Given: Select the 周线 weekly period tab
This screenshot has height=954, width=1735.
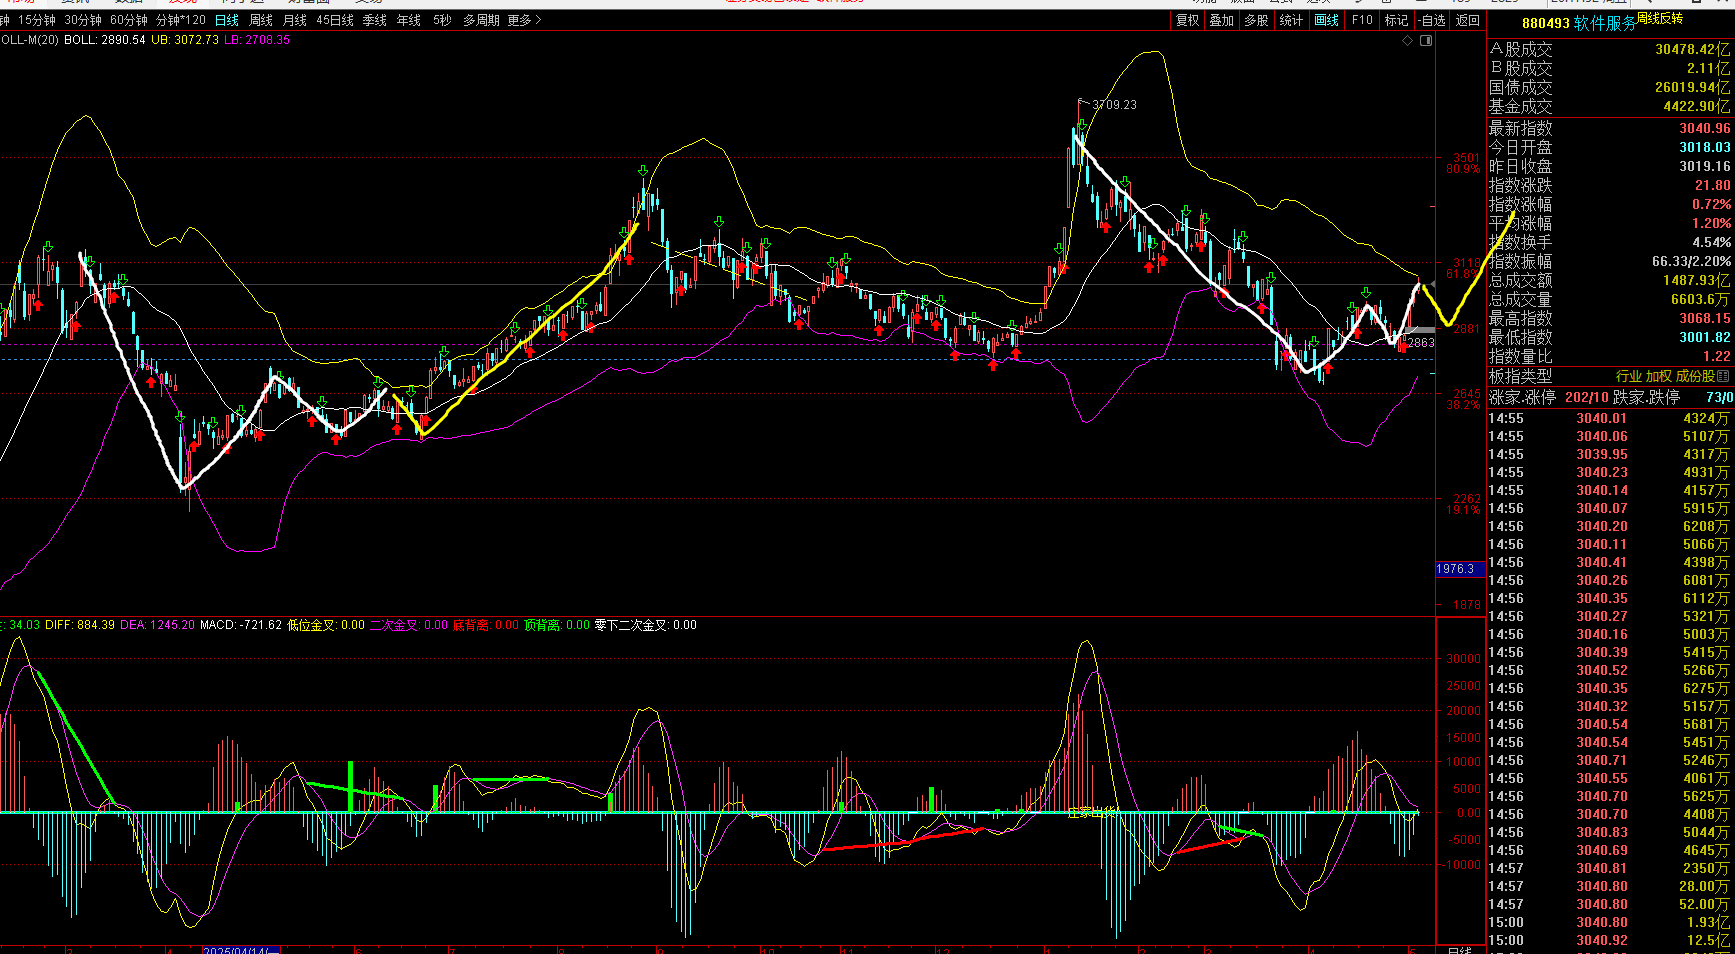Looking at the screenshot, I should [261, 20].
